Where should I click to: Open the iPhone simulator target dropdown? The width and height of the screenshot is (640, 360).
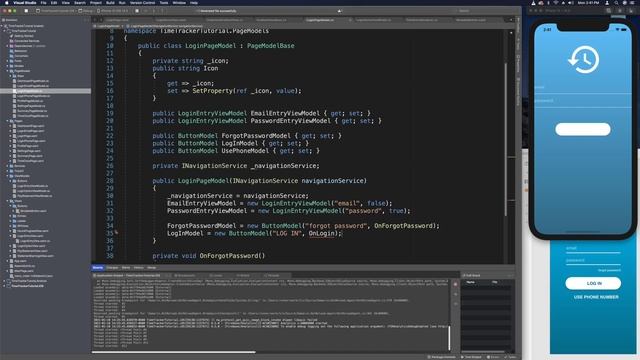pos(113,11)
